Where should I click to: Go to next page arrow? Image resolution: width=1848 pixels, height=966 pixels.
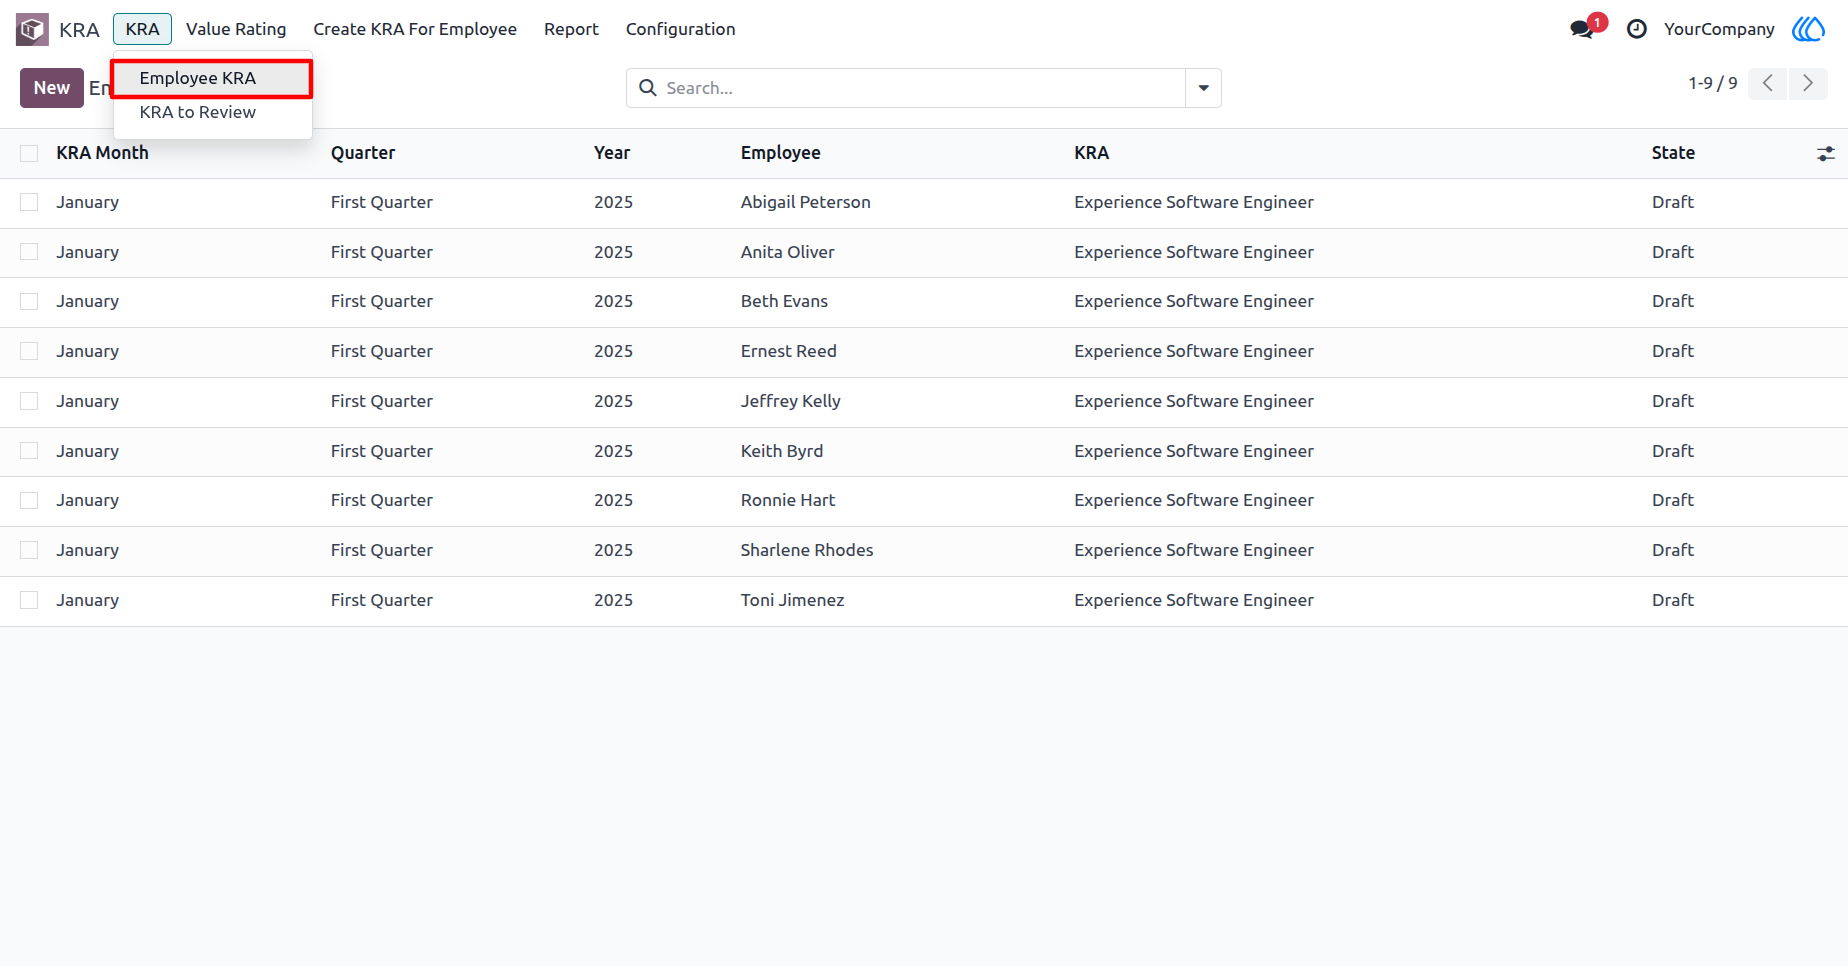pyautogui.click(x=1808, y=83)
